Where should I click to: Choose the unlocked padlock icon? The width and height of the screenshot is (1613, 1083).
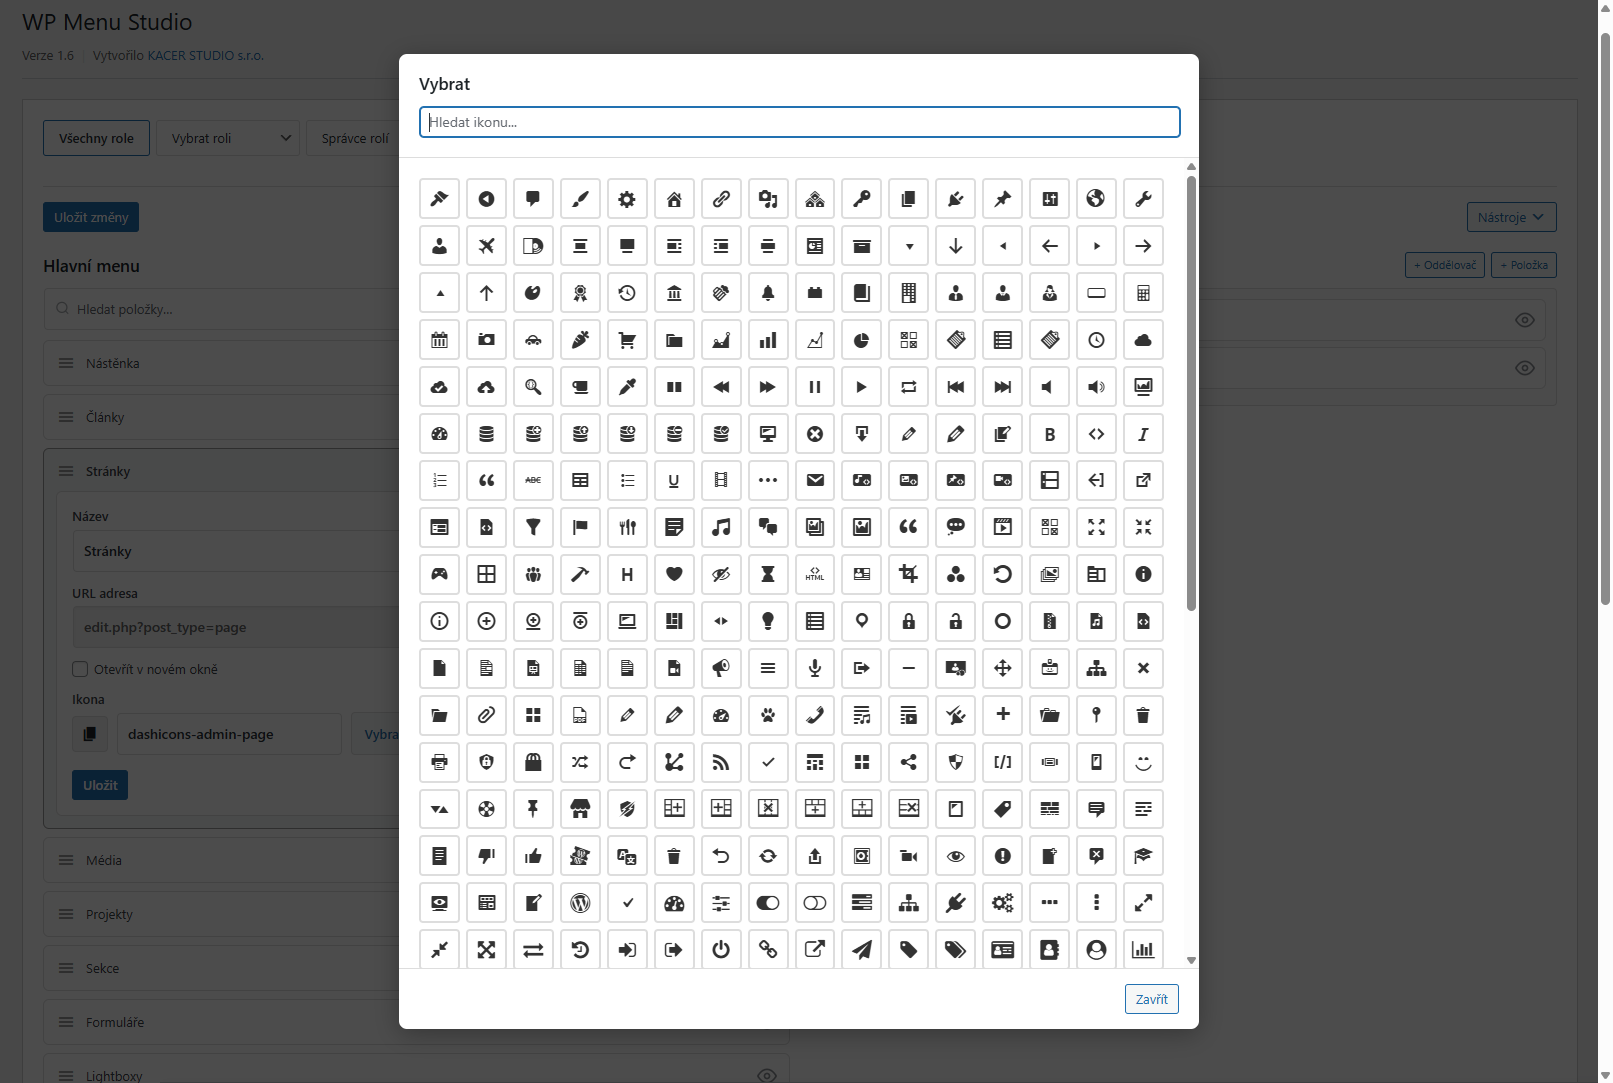956,621
